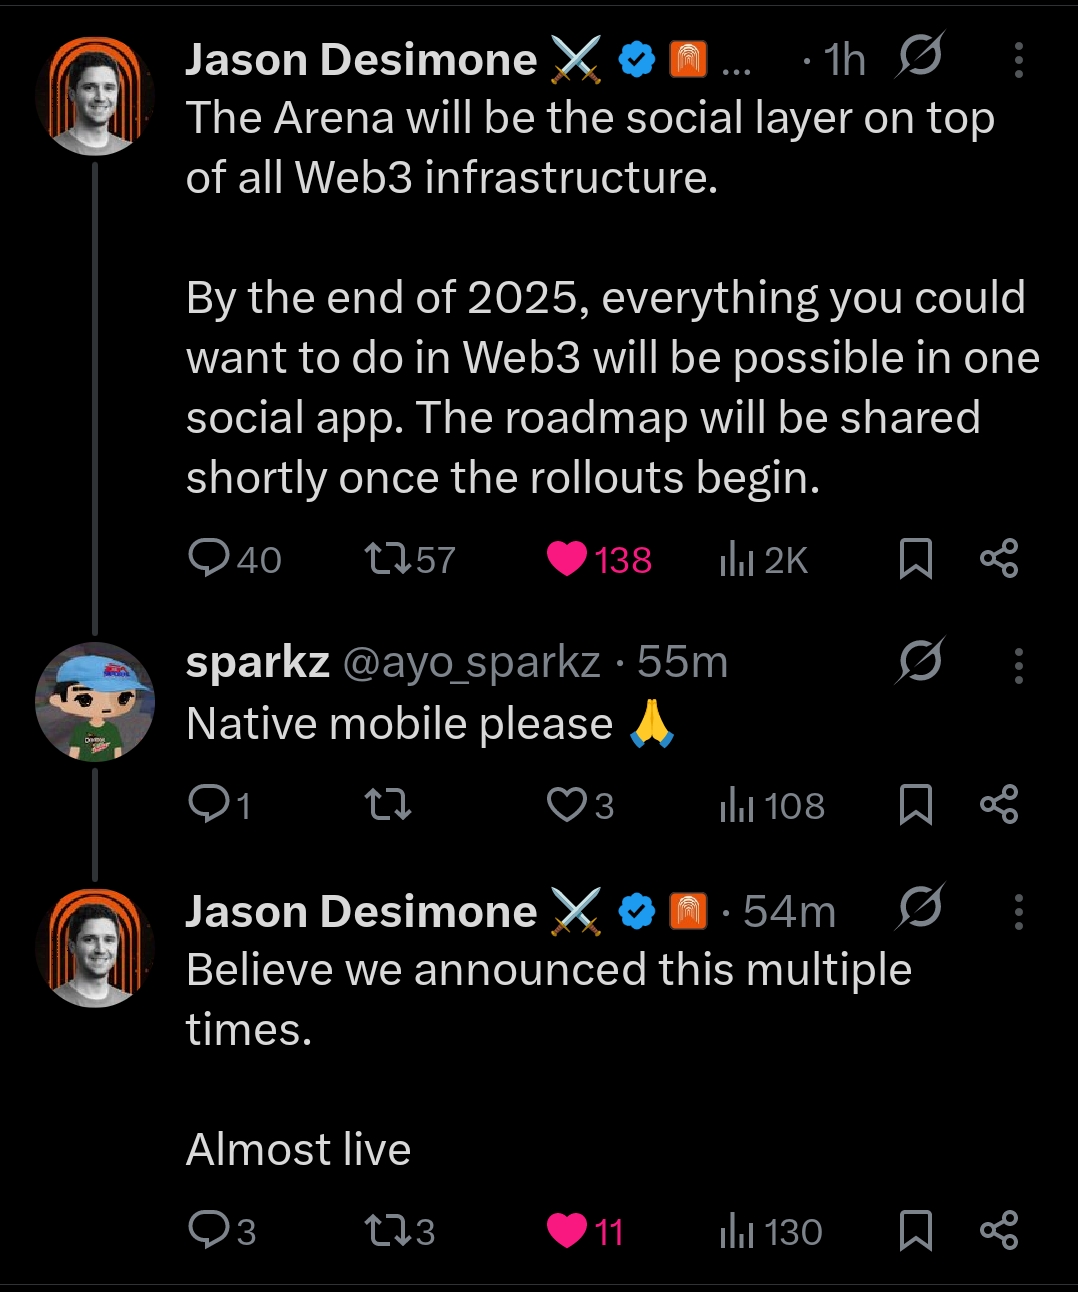The width and height of the screenshot is (1078, 1292).
Task: Open more options on 'Almost live' reply
Action: 1018,912
